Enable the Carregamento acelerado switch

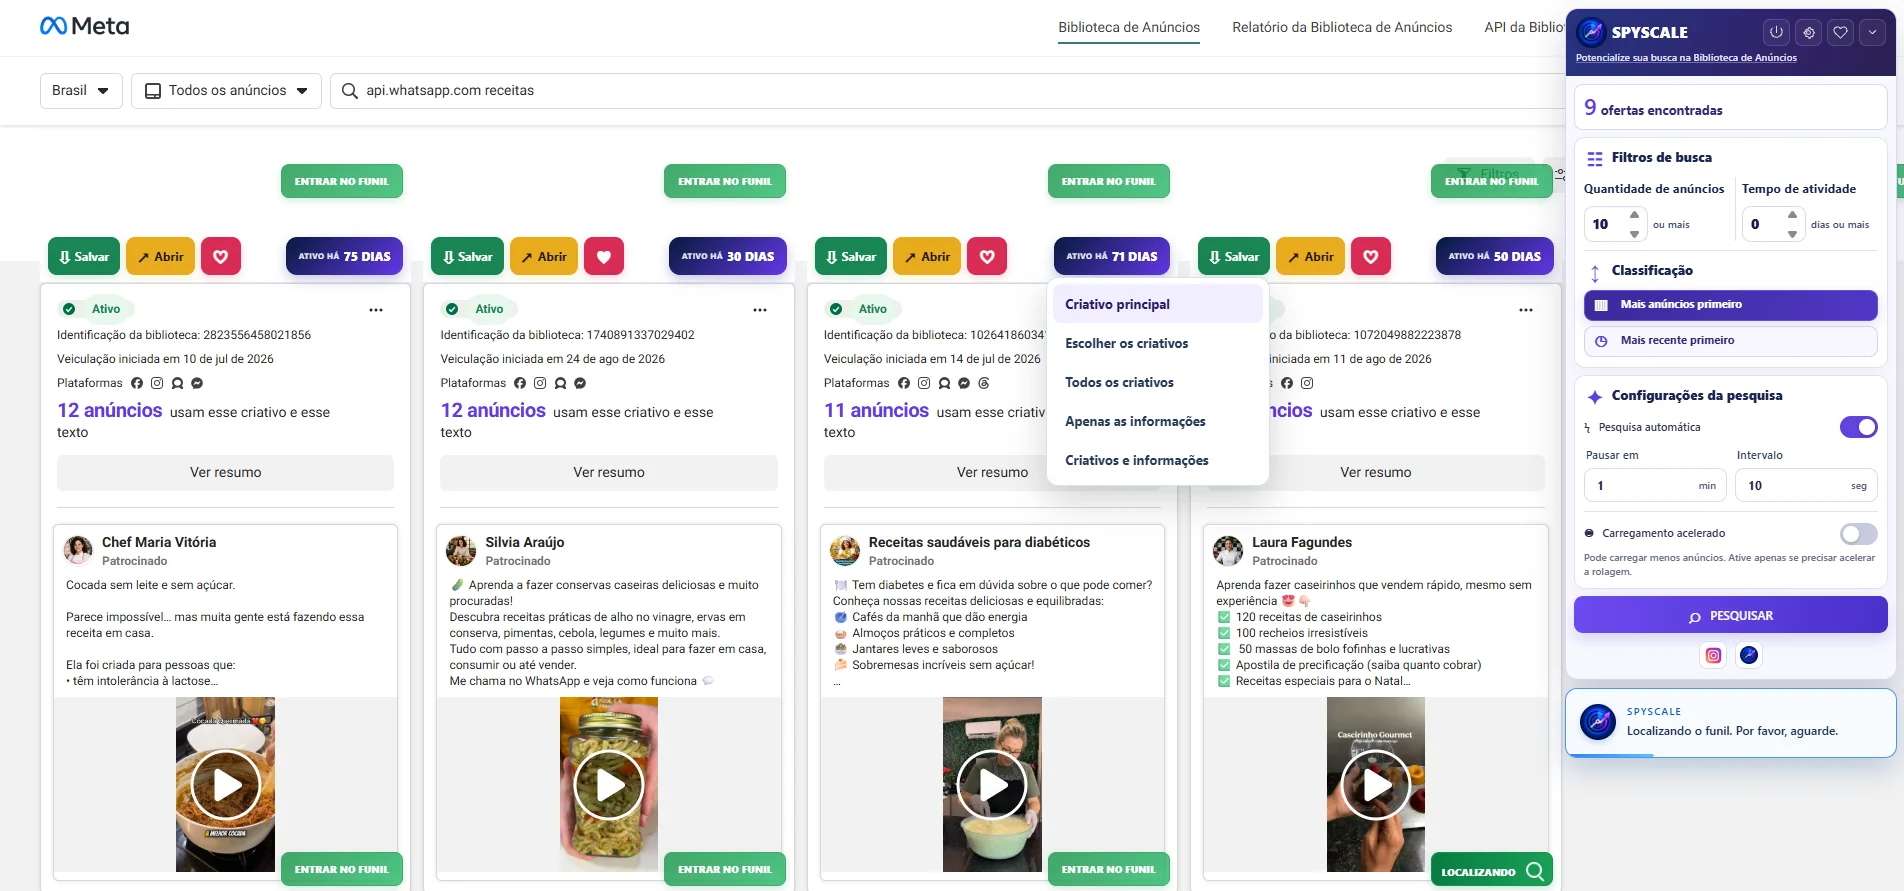[1859, 534]
